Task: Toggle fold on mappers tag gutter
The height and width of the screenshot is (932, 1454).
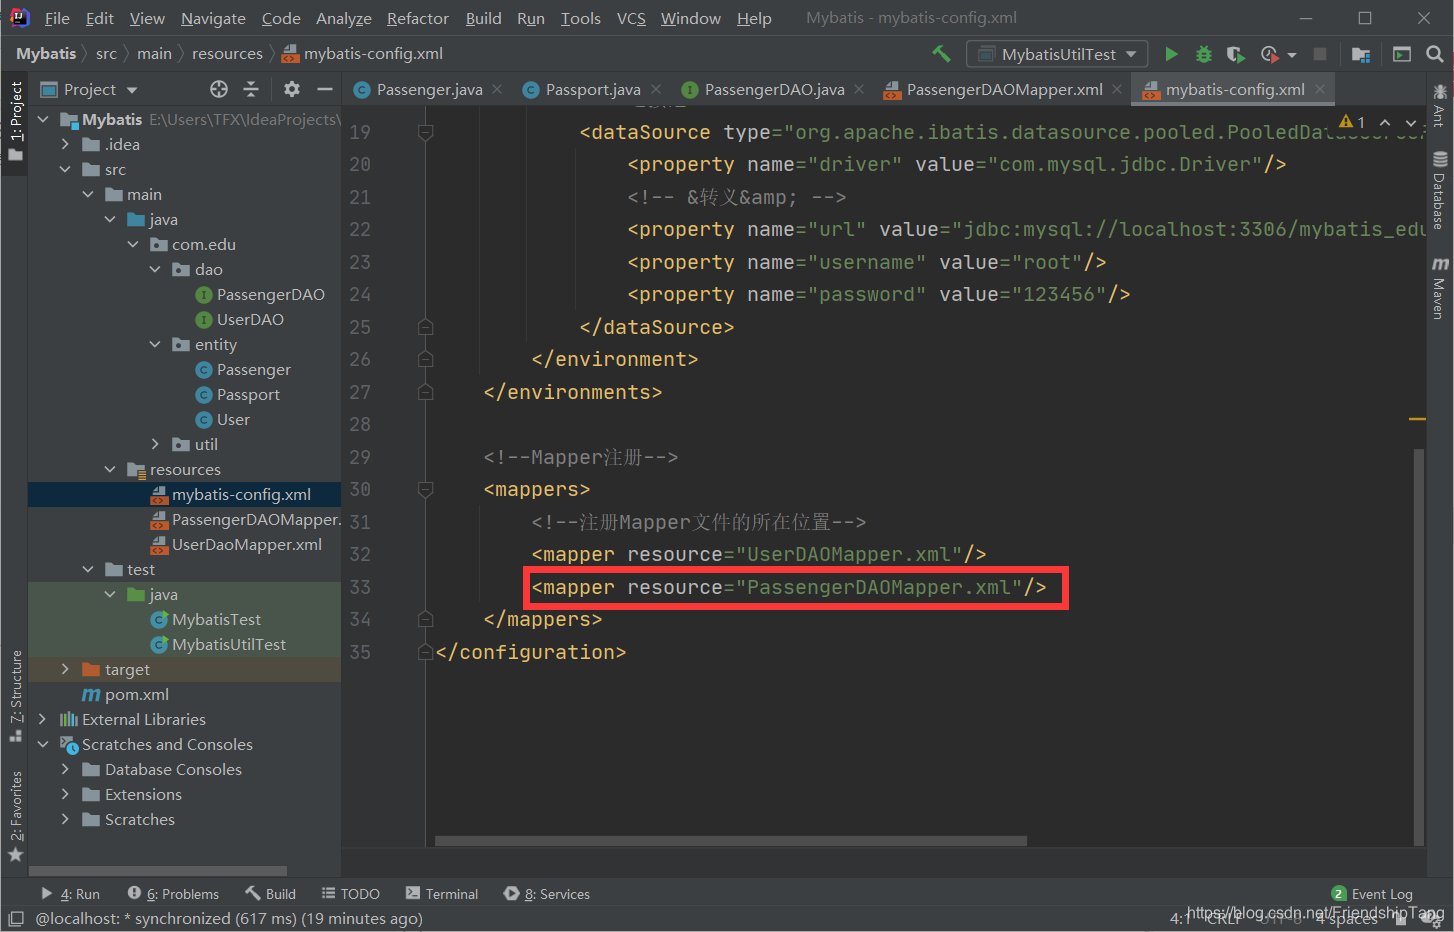Action: point(425,490)
